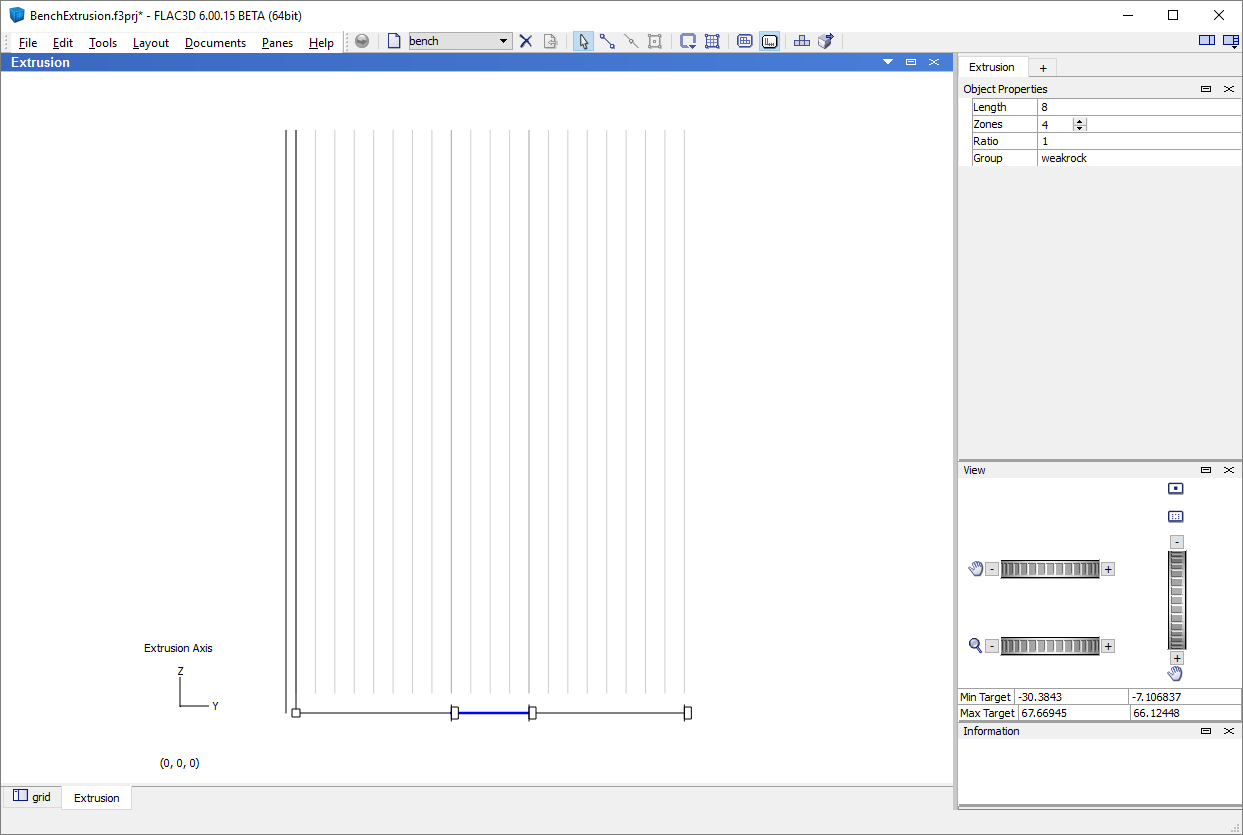Open the blocks shape tool dropdown
The image size is (1243, 835).
click(688, 41)
